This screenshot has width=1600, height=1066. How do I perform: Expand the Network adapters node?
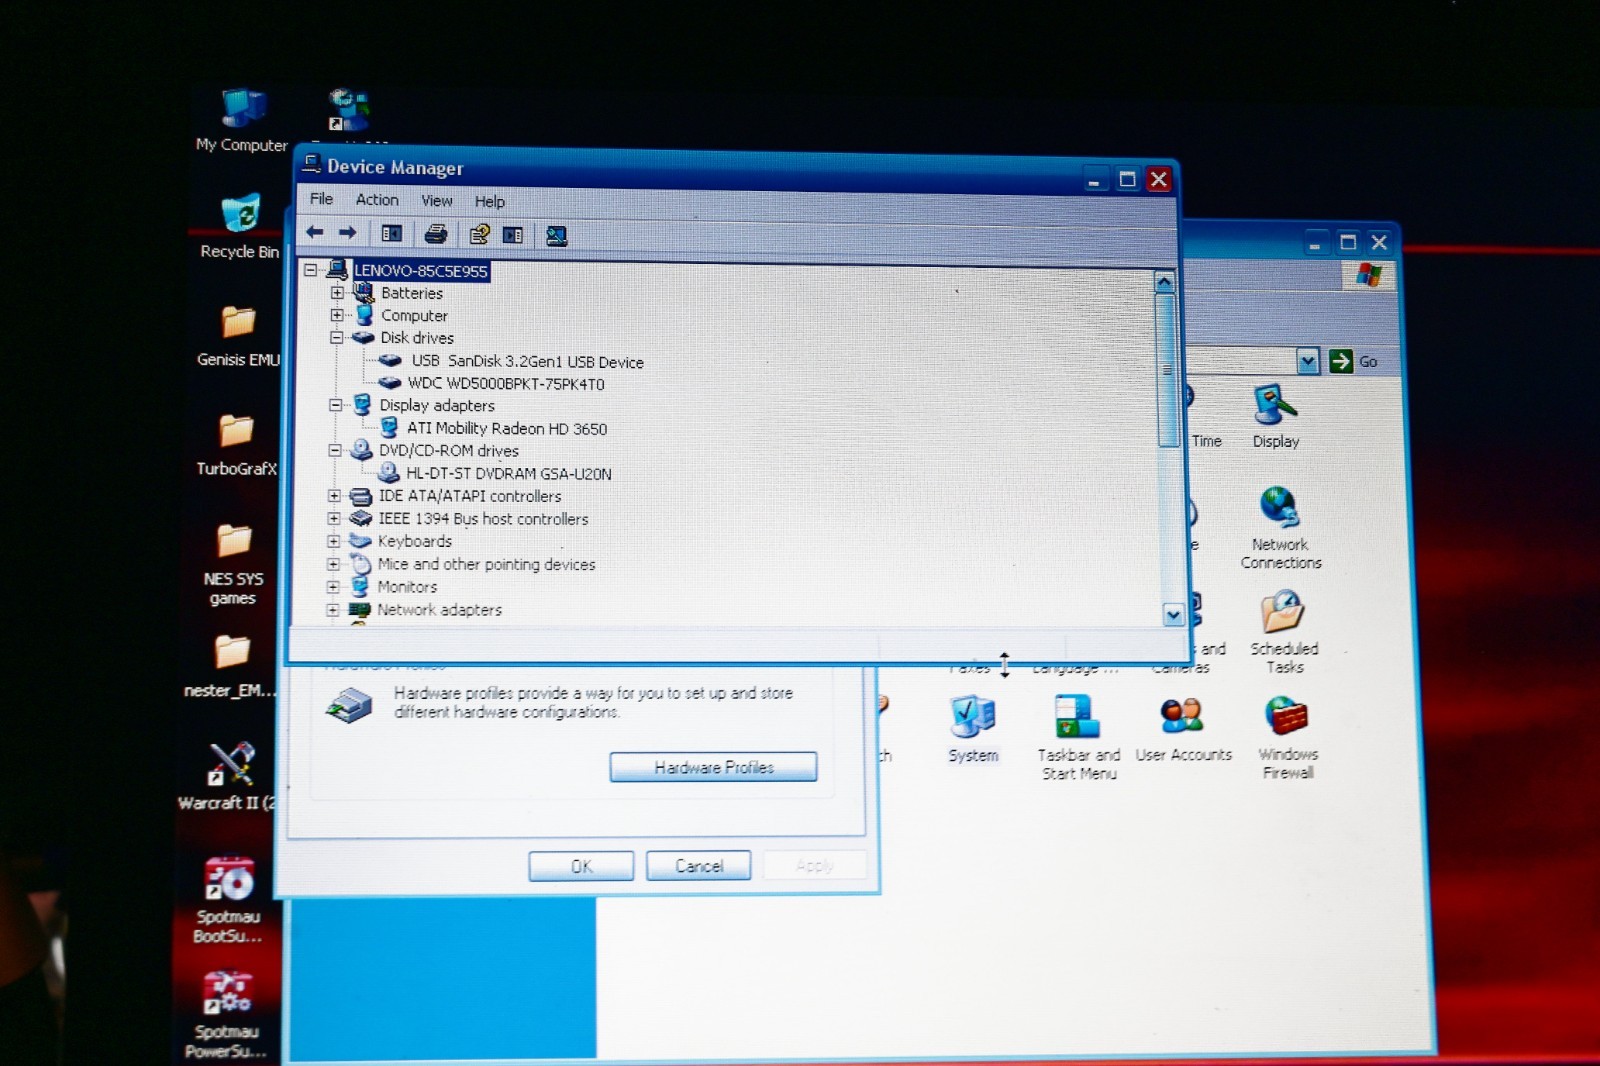[333, 609]
